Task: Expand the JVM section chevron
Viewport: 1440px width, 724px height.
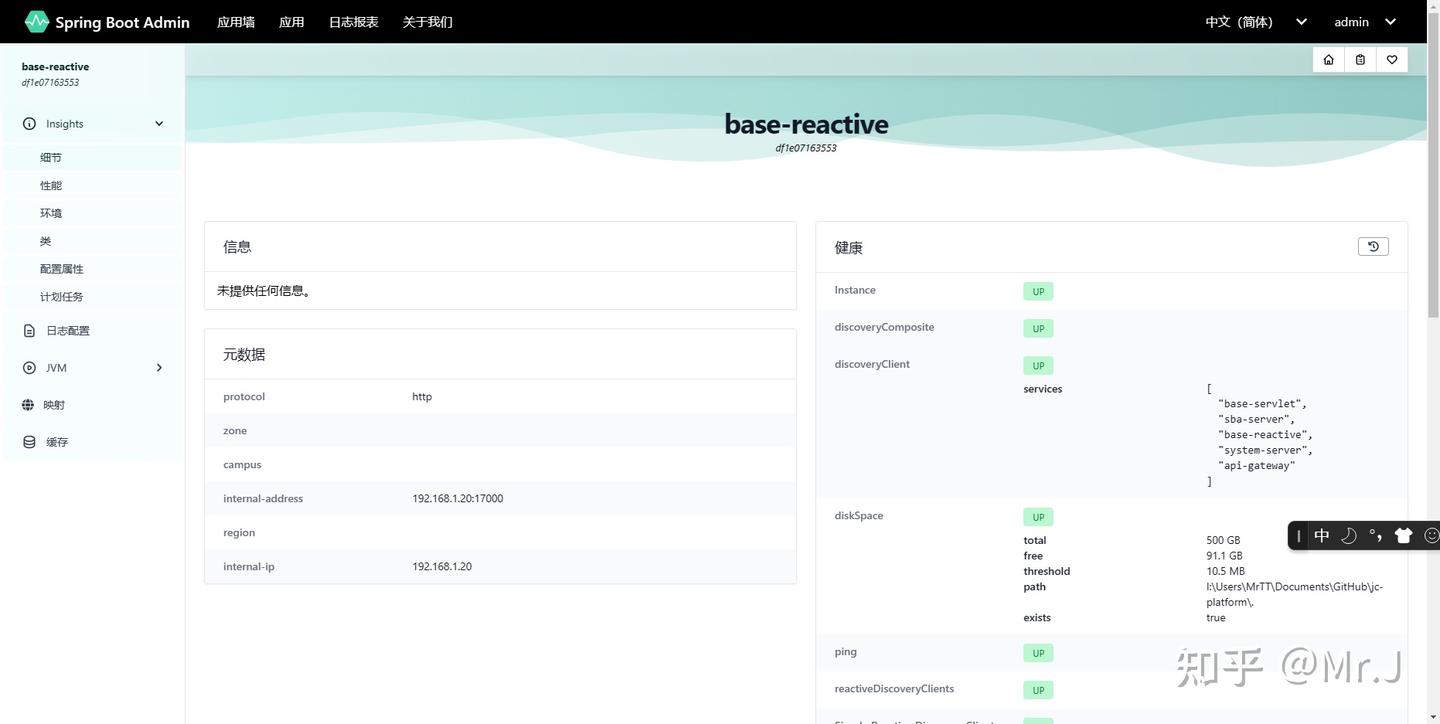Action: click(159, 368)
